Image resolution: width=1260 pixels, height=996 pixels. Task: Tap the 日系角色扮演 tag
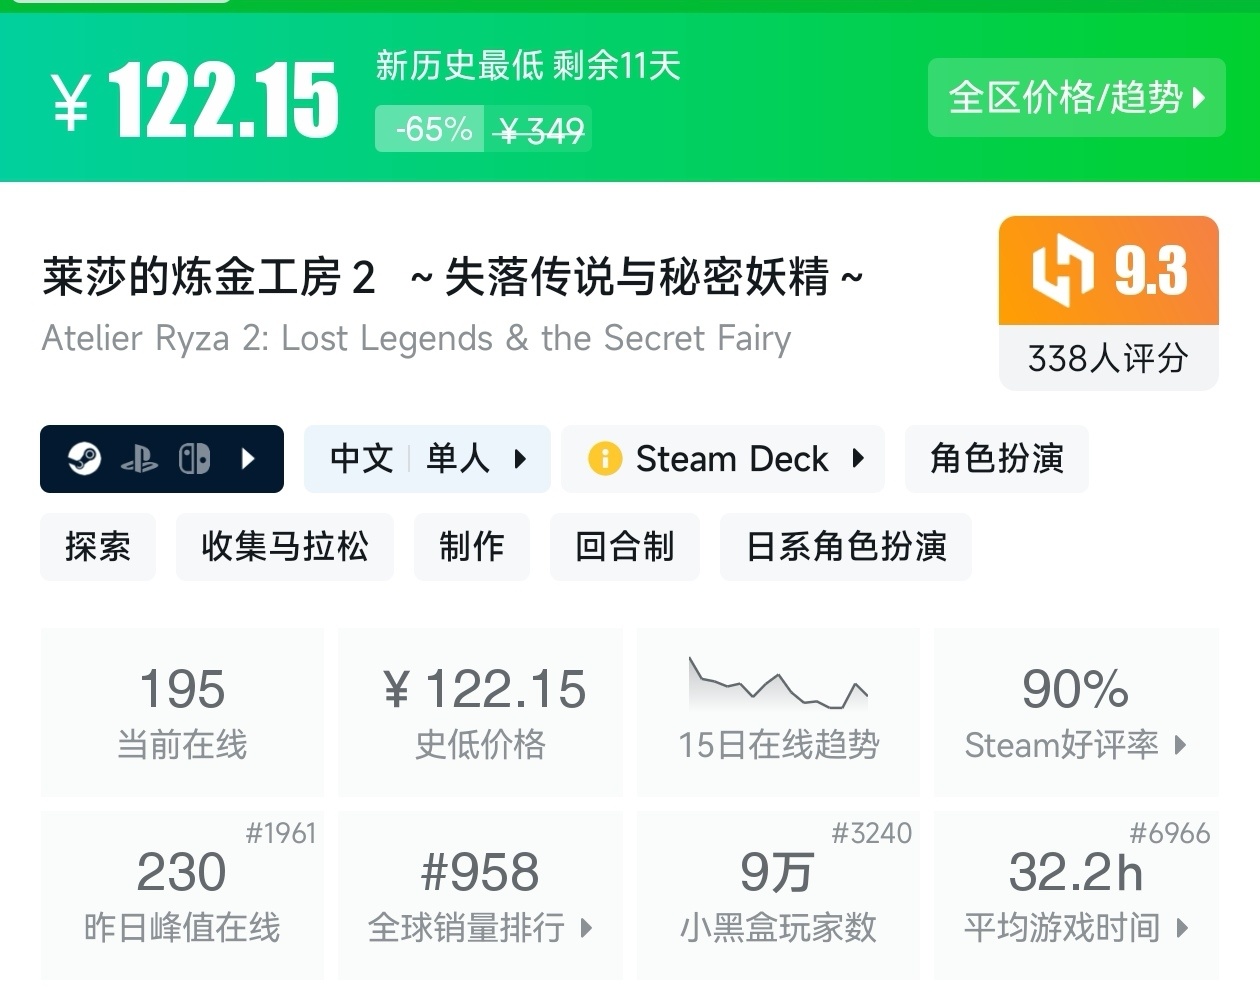(845, 547)
